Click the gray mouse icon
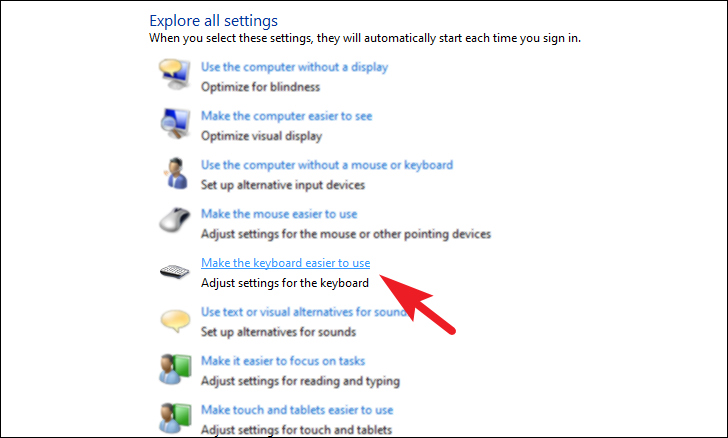The height and width of the screenshot is (438, 728). point(175,220)
